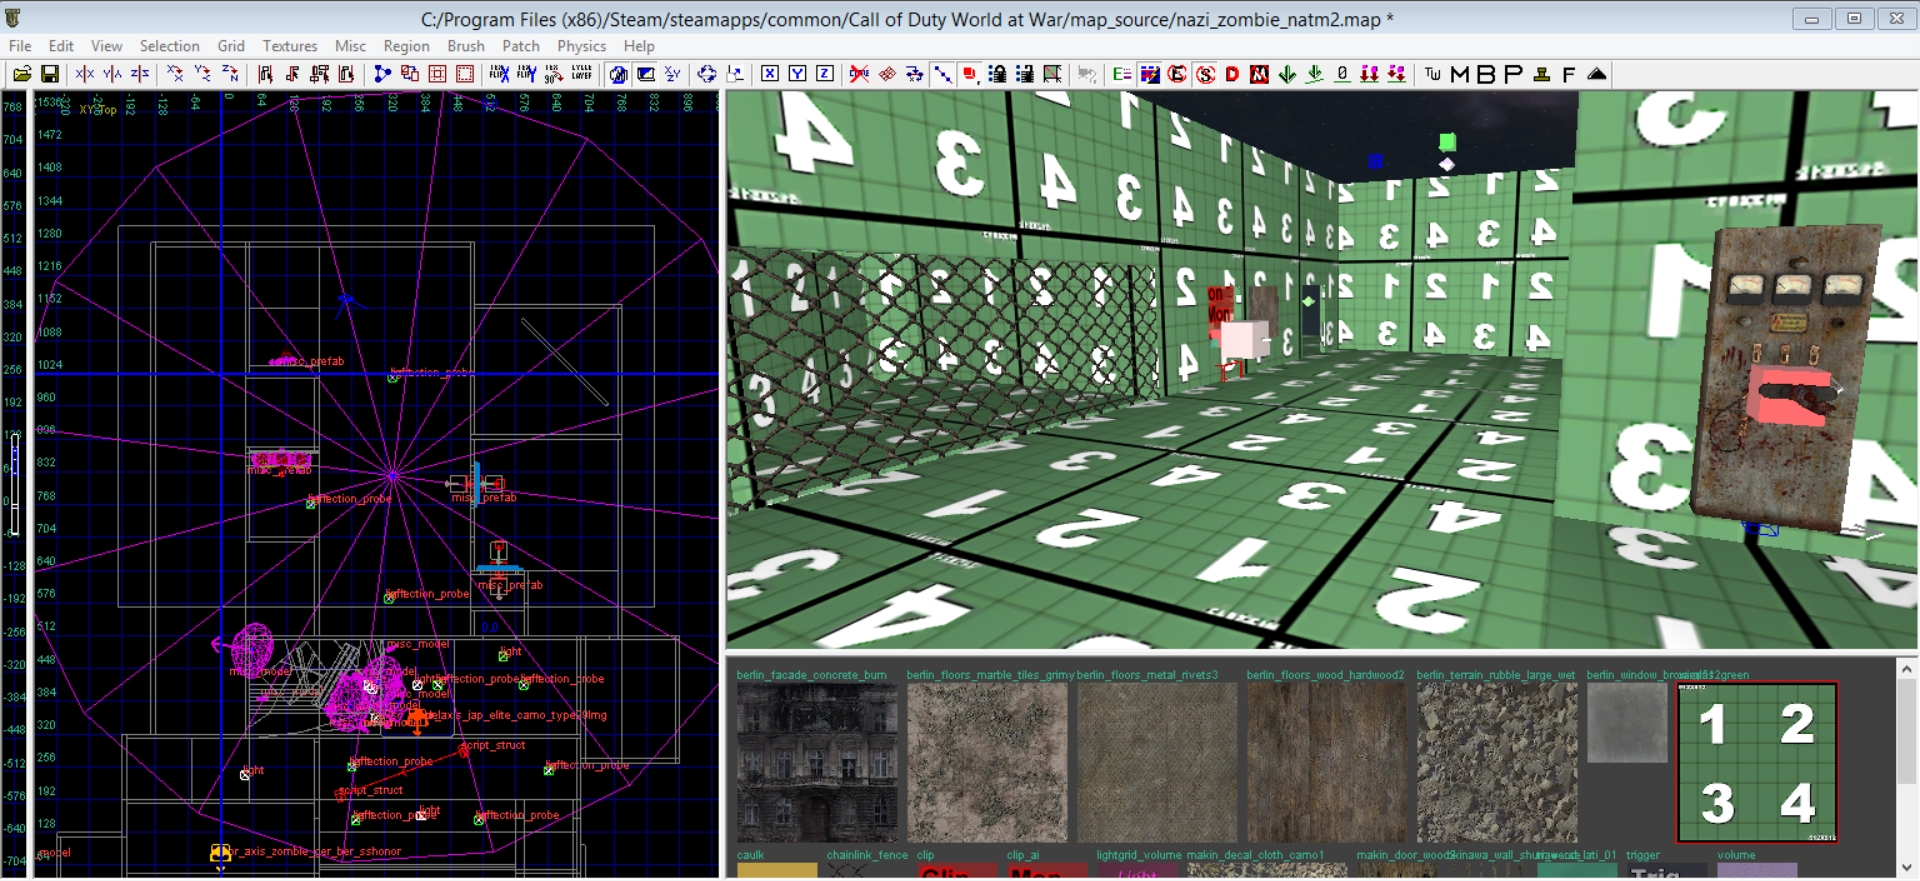This screenshot has width=1920, height=881.
Task: Rotate selection around Z axis
Action: [x=231, y=74]
